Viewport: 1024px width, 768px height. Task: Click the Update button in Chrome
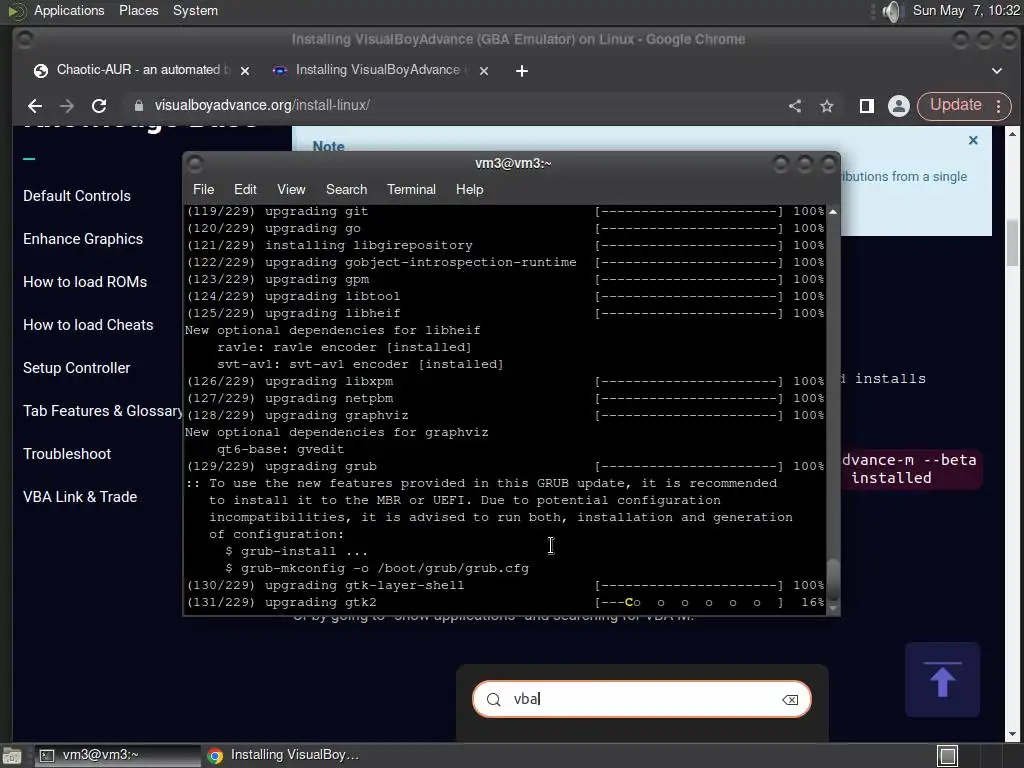pos(955,105)
